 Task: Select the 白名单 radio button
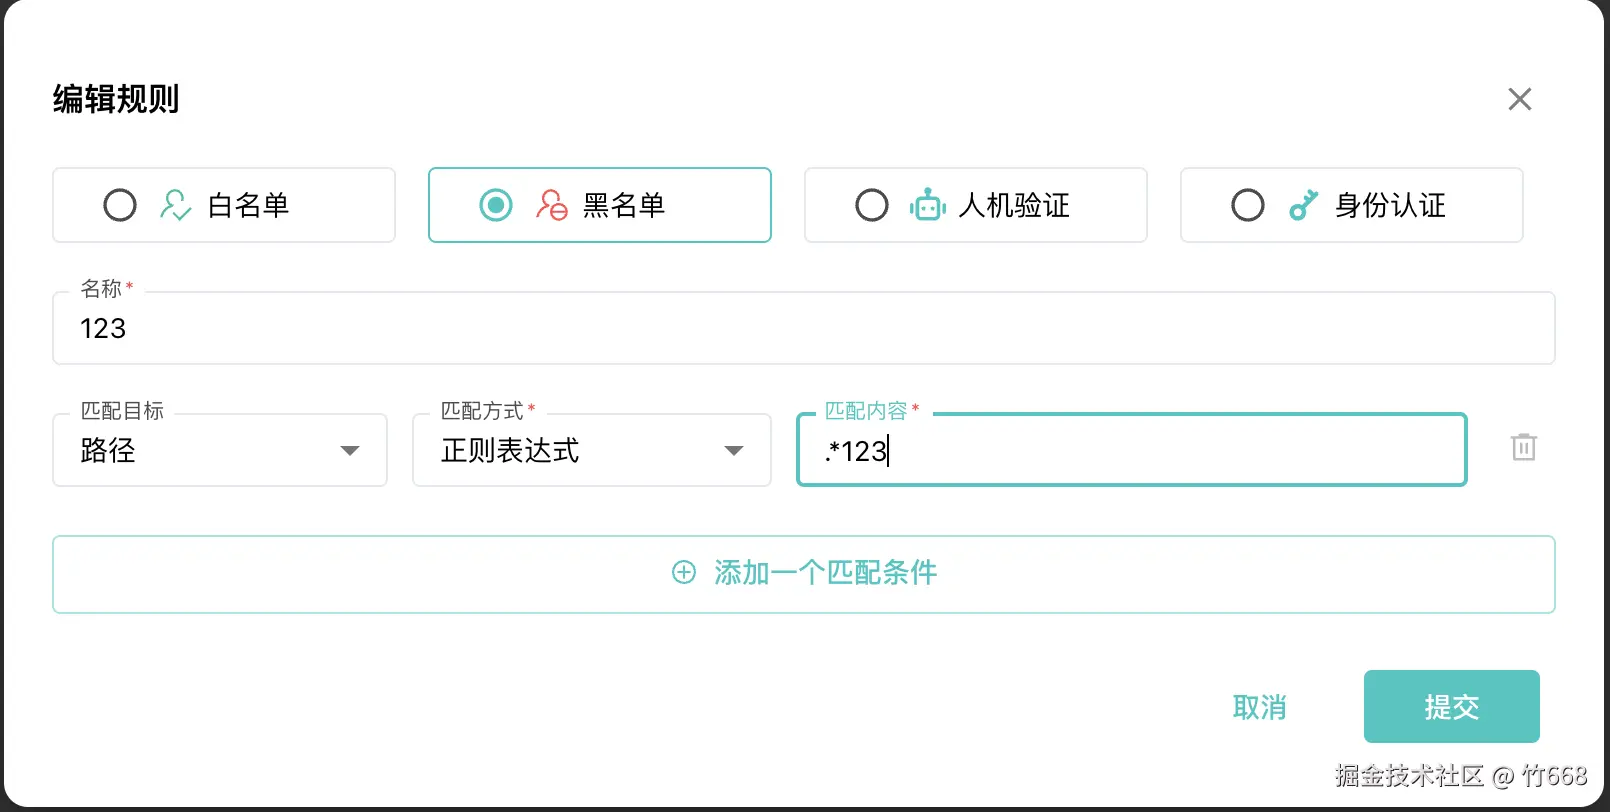pyautogui.click(x=120, y=205)
